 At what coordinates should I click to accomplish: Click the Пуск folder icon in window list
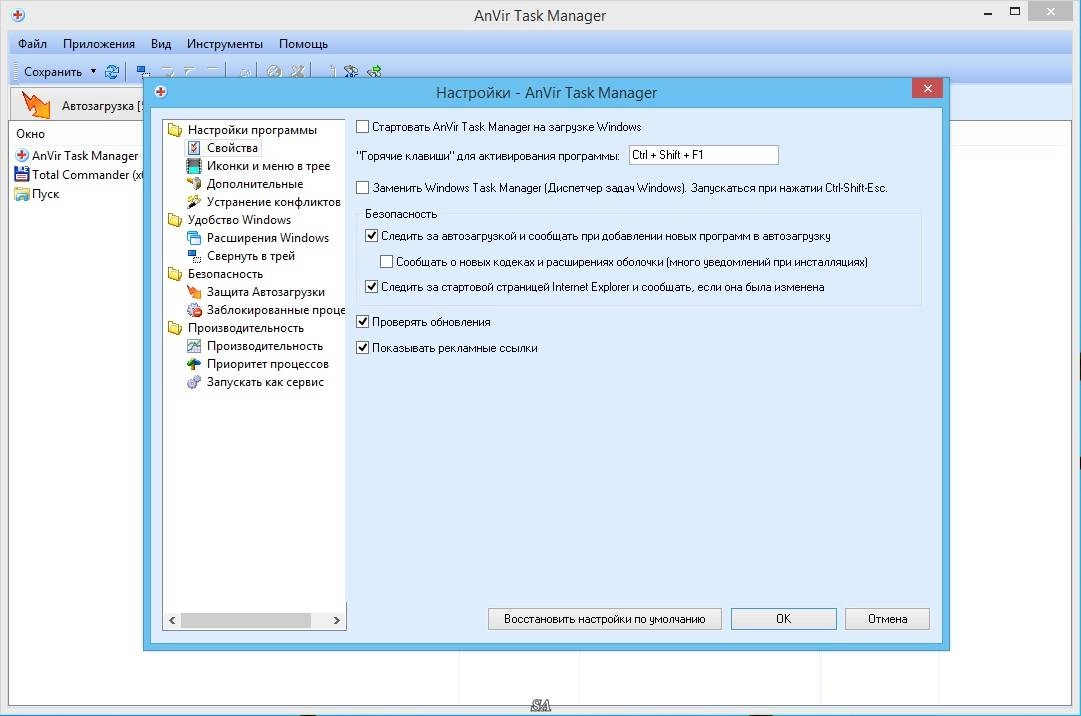(22, 194)
